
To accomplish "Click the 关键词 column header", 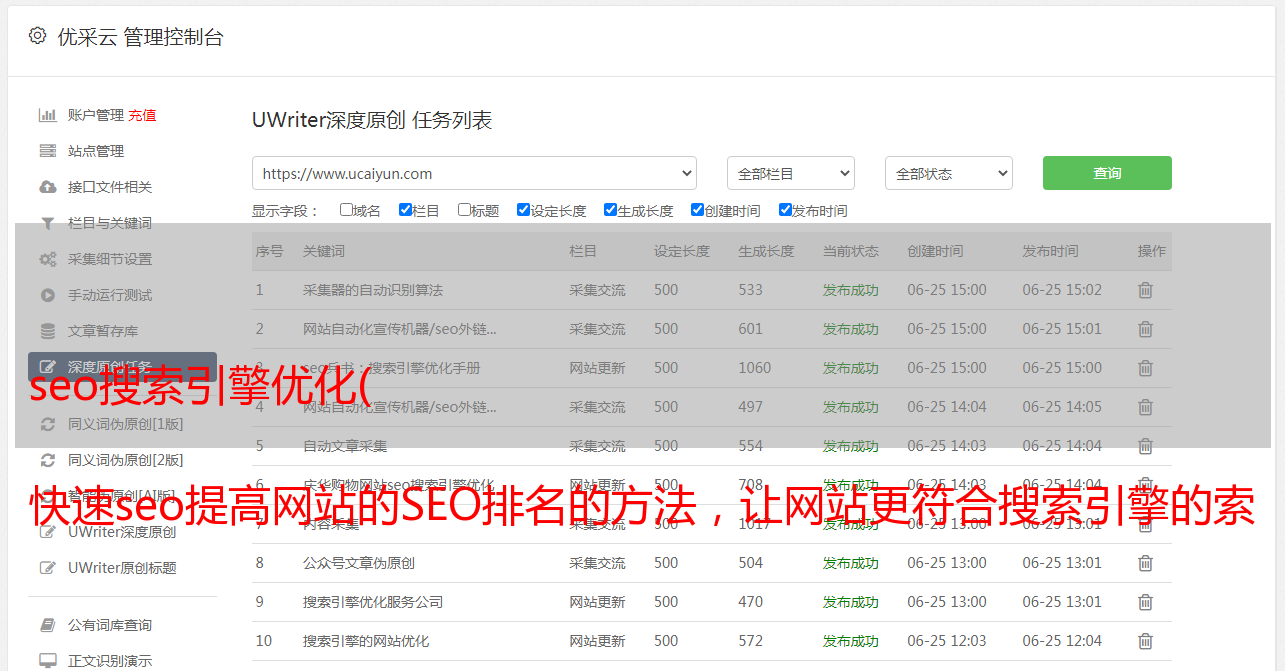I will tap(324, 251).
